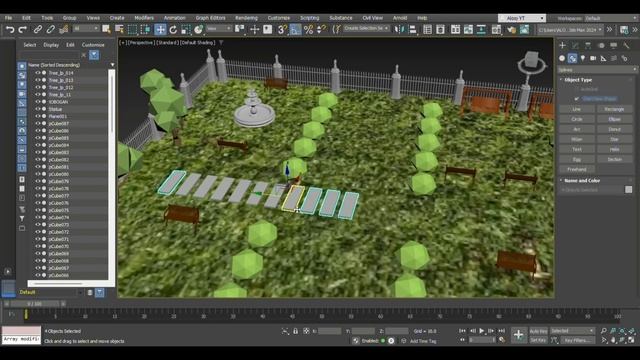Screen dimensions: 640x360
Task: Choose the Select Object tool
Action: (x=106, y=29)
